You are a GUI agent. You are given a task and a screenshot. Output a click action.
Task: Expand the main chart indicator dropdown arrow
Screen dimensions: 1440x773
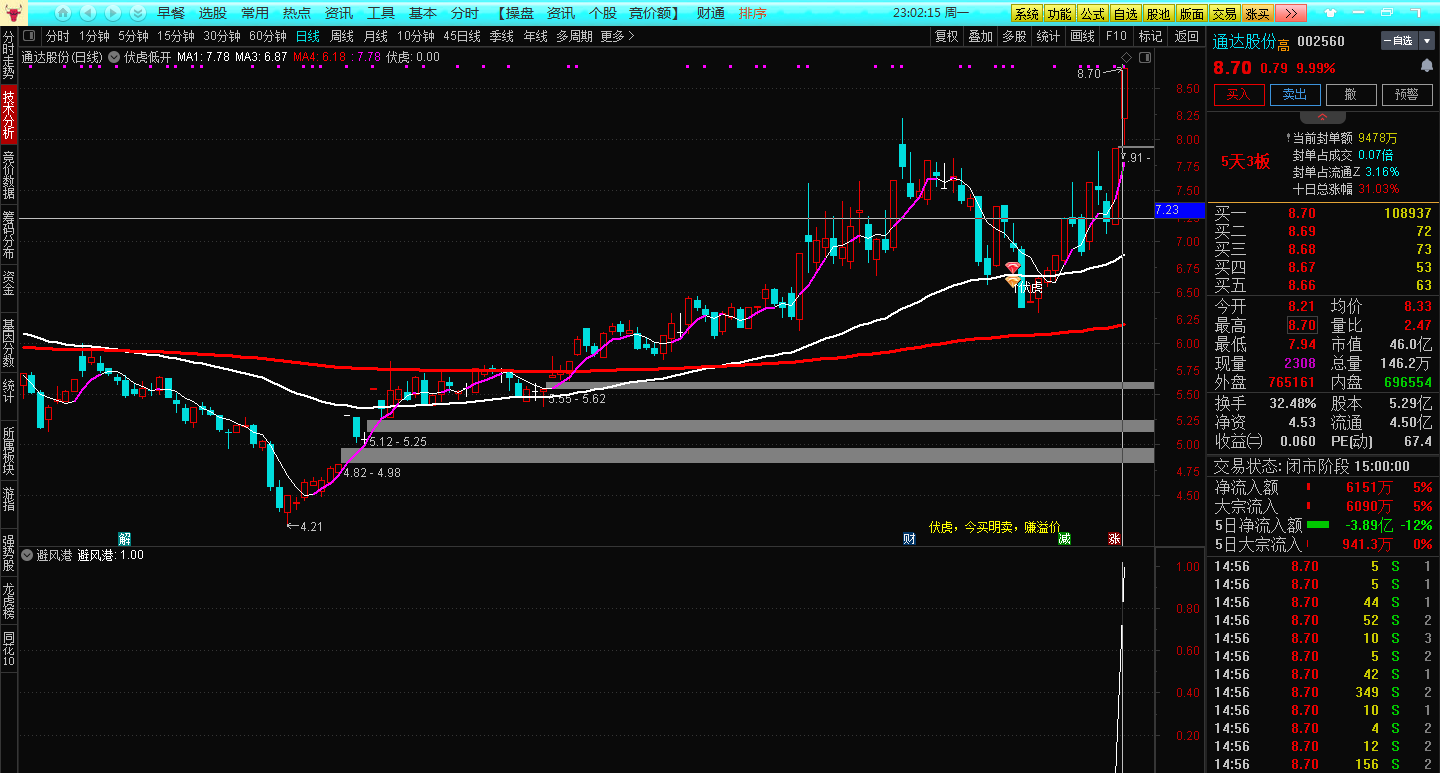coord(113,57)
